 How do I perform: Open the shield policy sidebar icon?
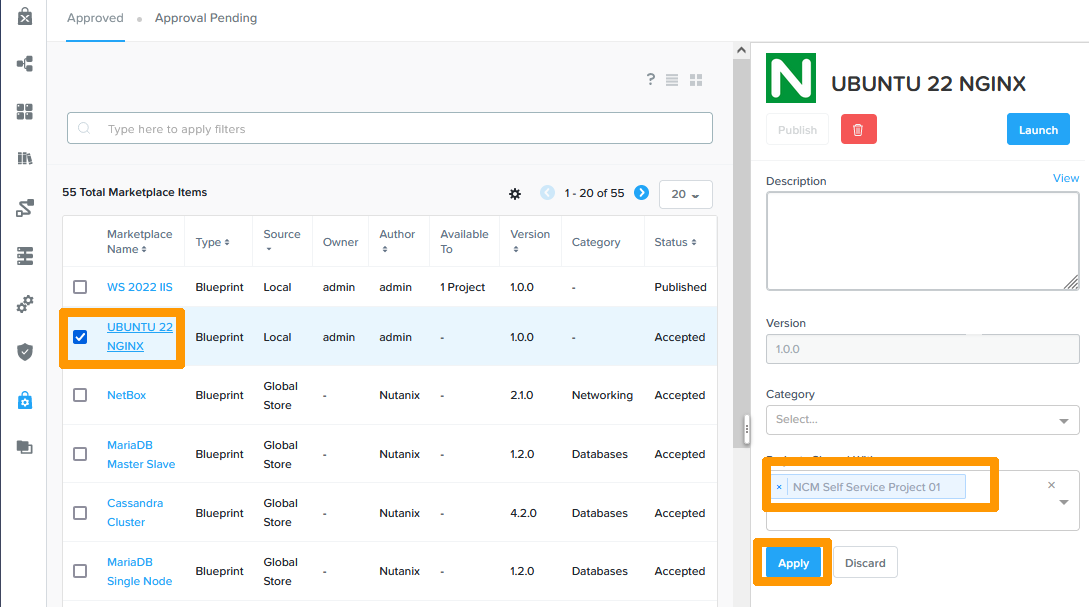tap(25, 351)
